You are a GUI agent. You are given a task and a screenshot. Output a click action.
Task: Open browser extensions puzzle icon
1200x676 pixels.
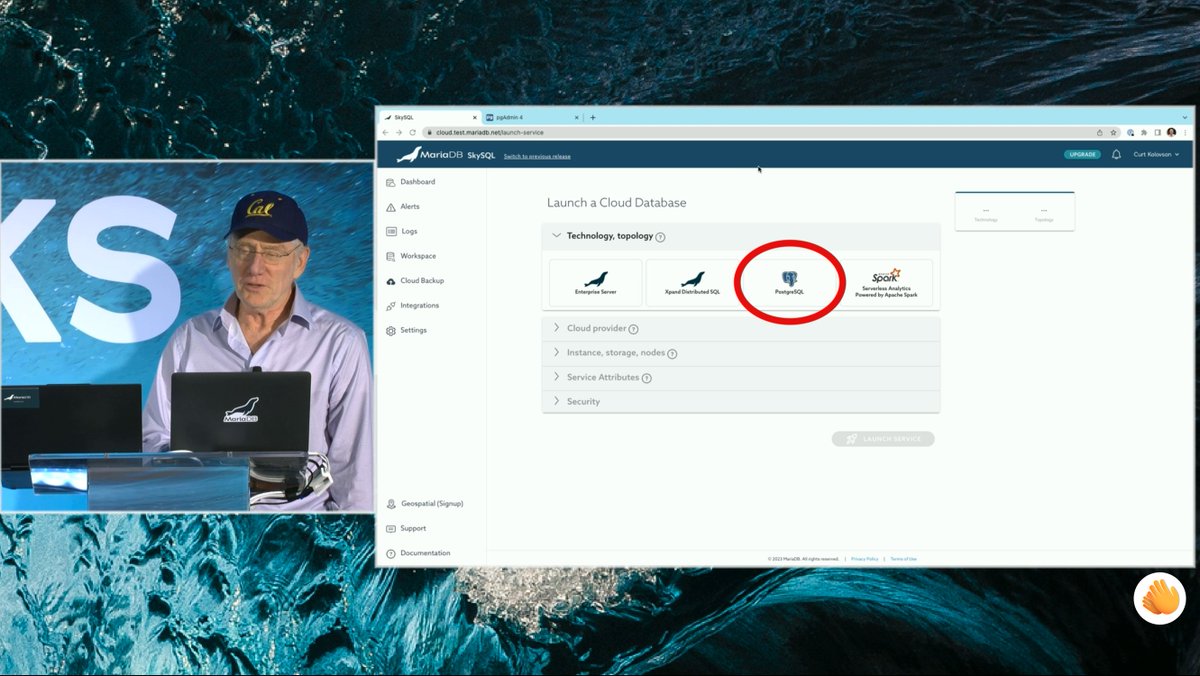pos(1144,132)
